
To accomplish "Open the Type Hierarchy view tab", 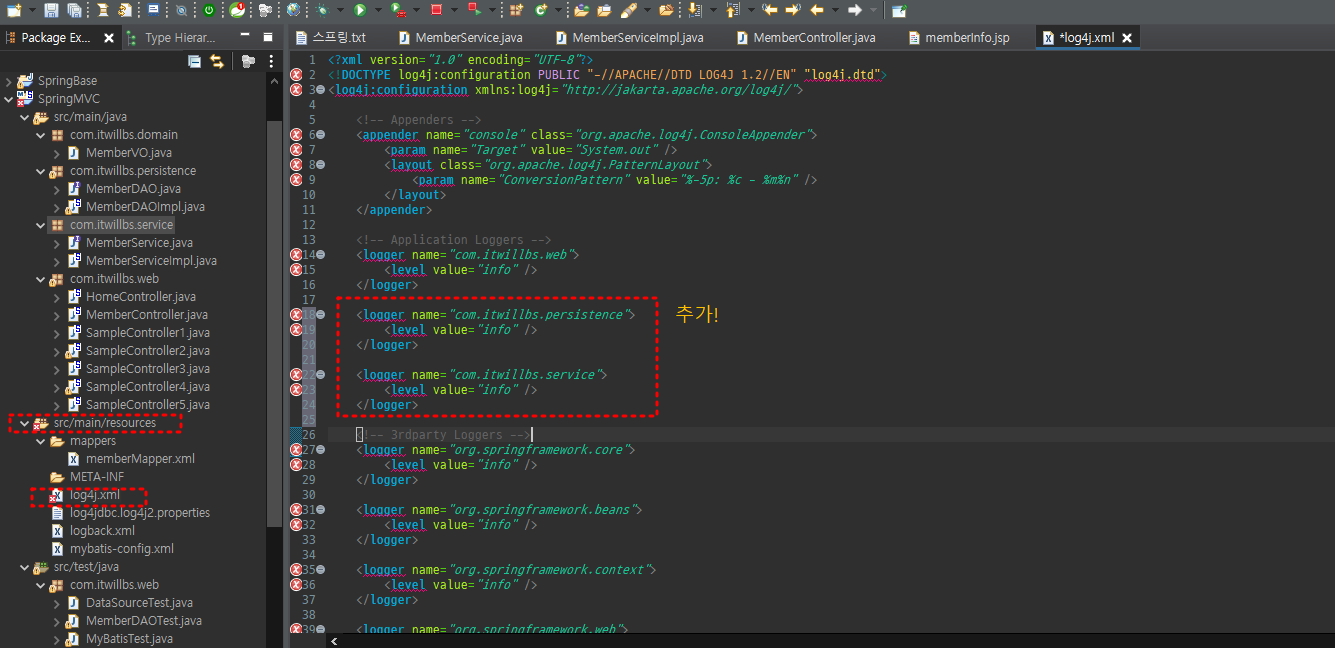I will 172,38.
